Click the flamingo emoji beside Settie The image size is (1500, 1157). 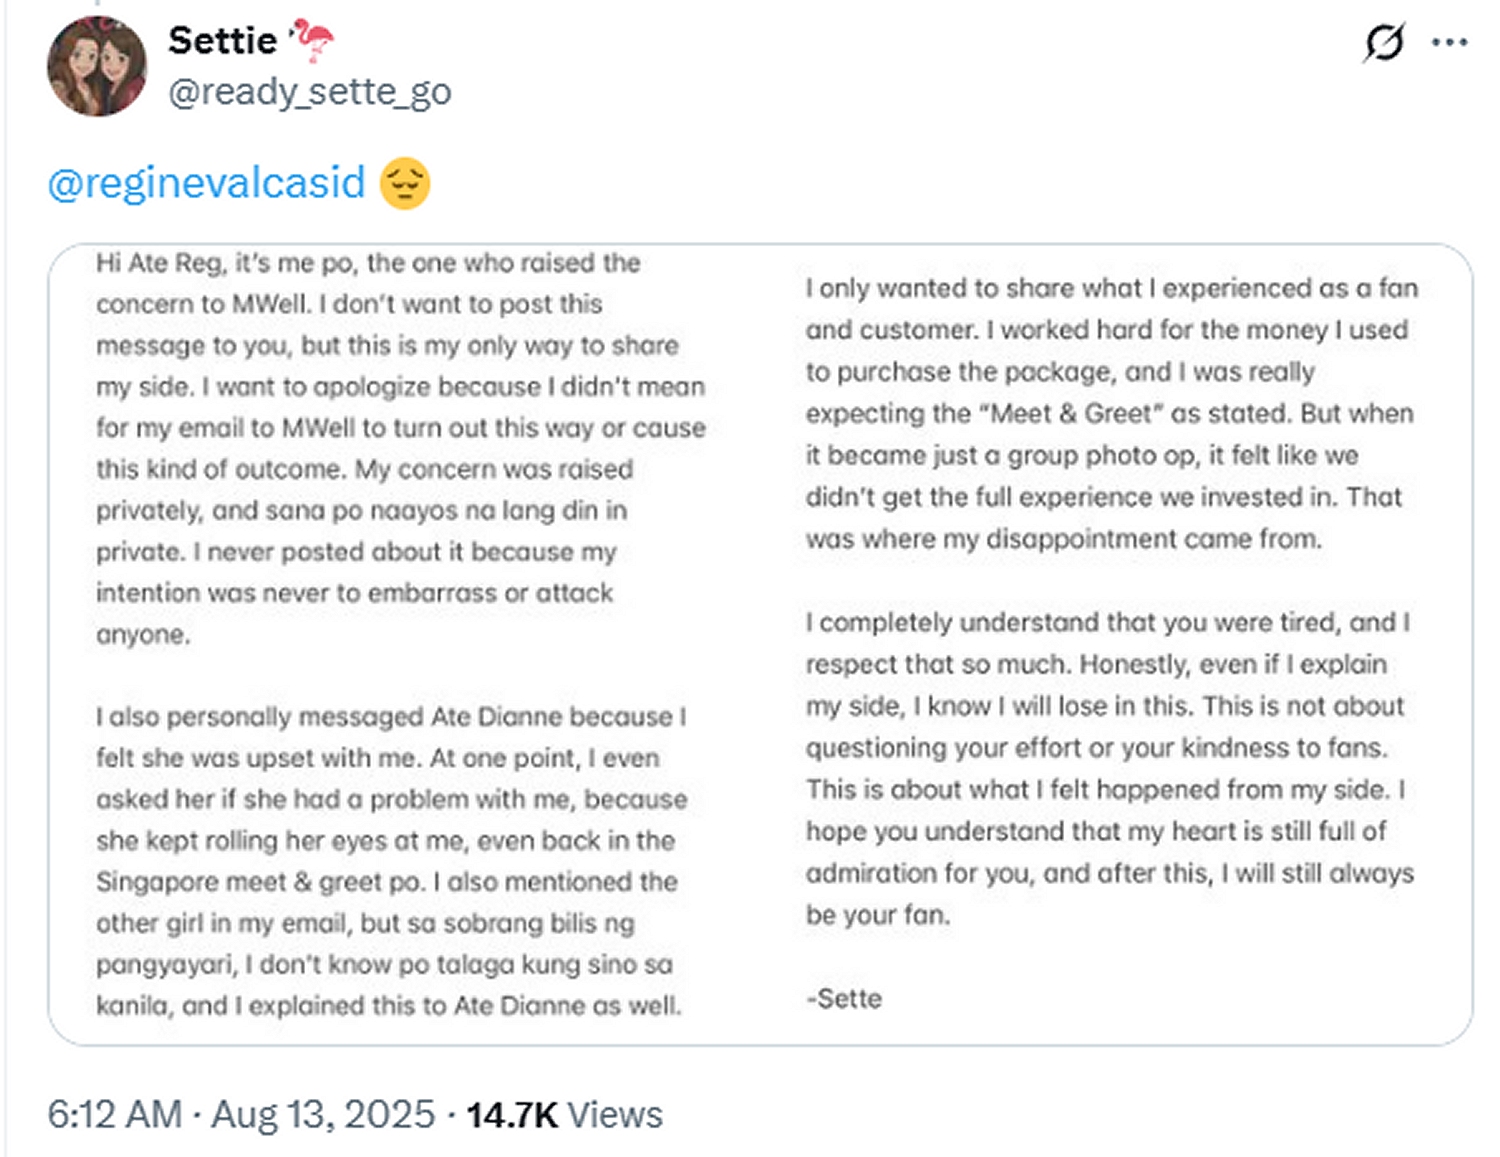click(x=312, y=40)
